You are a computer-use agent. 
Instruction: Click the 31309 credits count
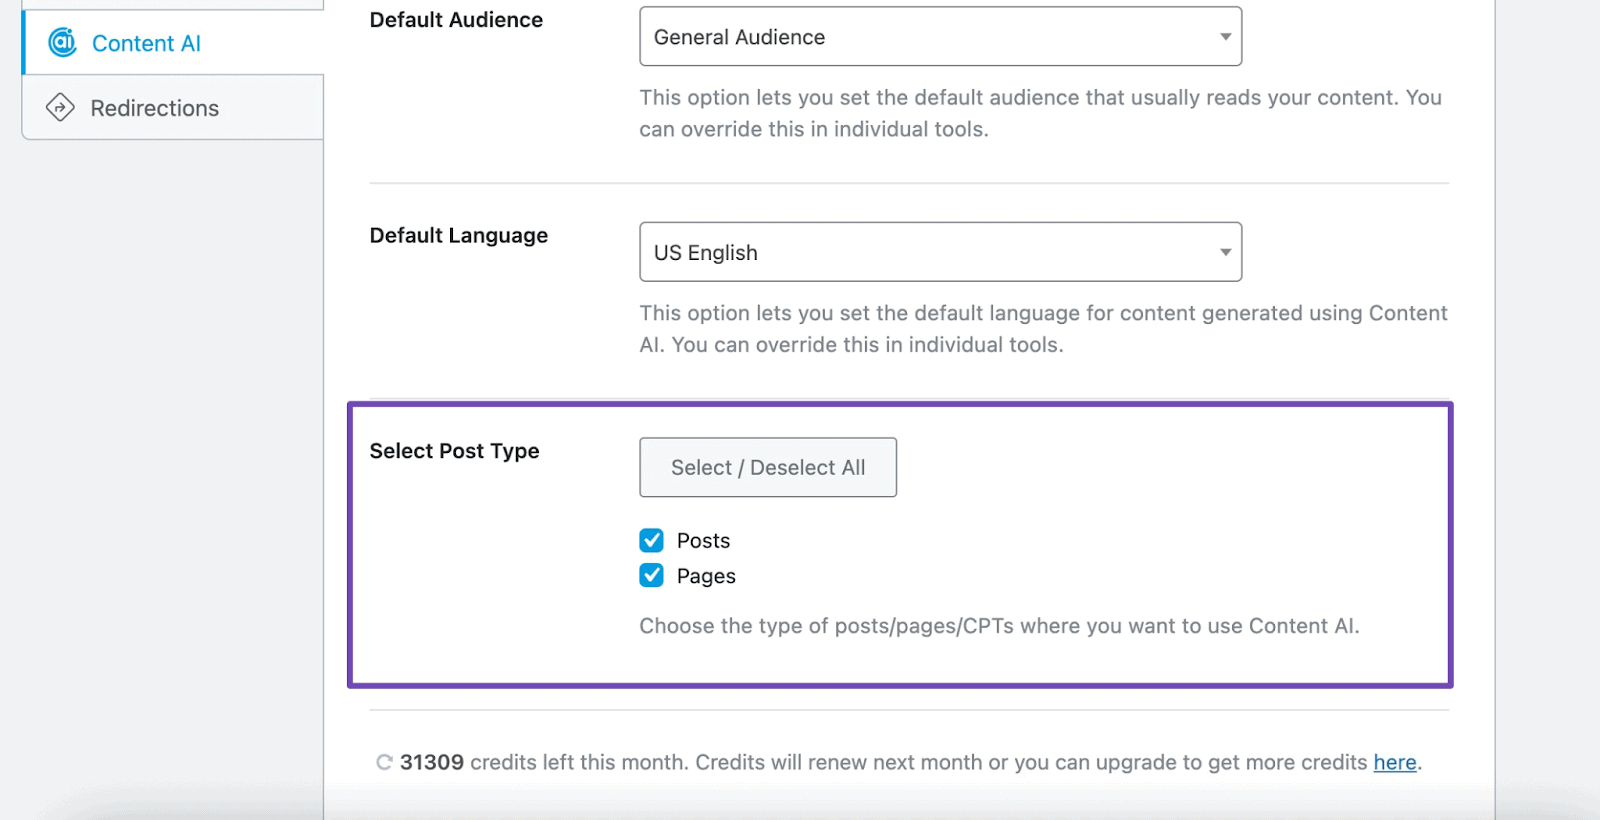tap(431, 762)
